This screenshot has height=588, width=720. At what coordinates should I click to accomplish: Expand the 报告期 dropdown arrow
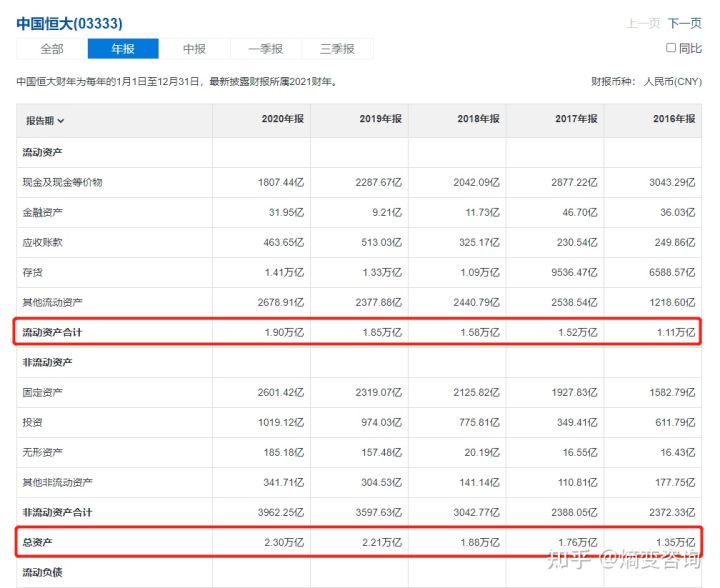(x=61, y=121)
